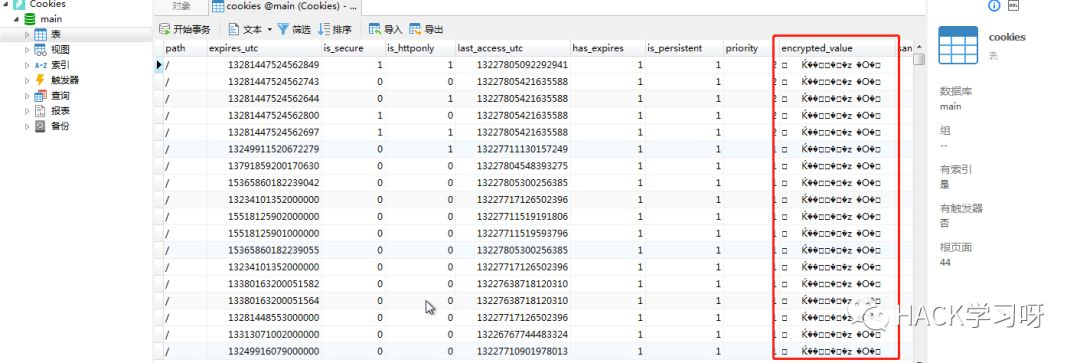Open the DDL icon in right panel
The image size is (1080, 363).
pos(1013,6)
